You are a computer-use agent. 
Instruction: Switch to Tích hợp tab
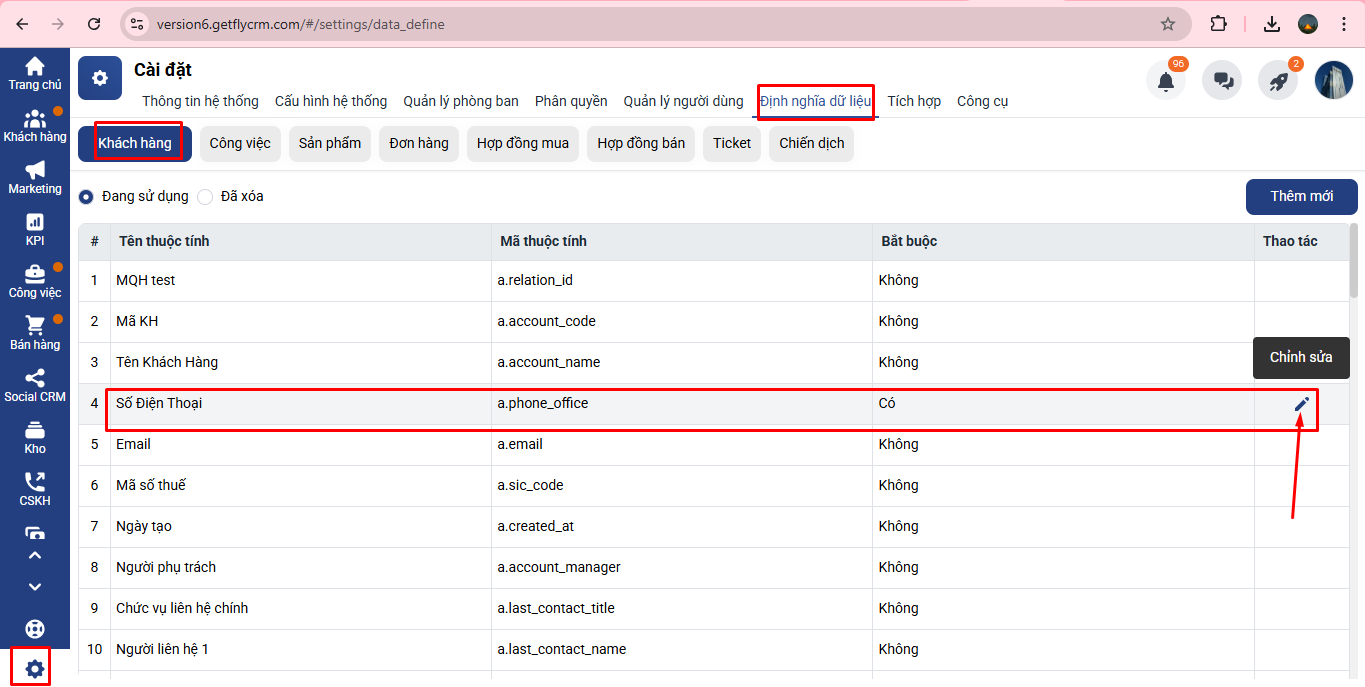pyautogui.click(x=914, y=101)
